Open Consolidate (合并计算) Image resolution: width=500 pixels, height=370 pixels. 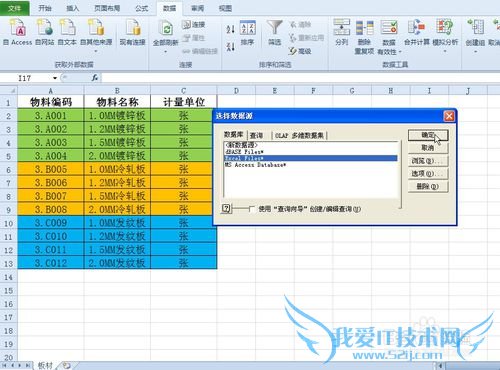pyautogui.click(x=417, y=32)
